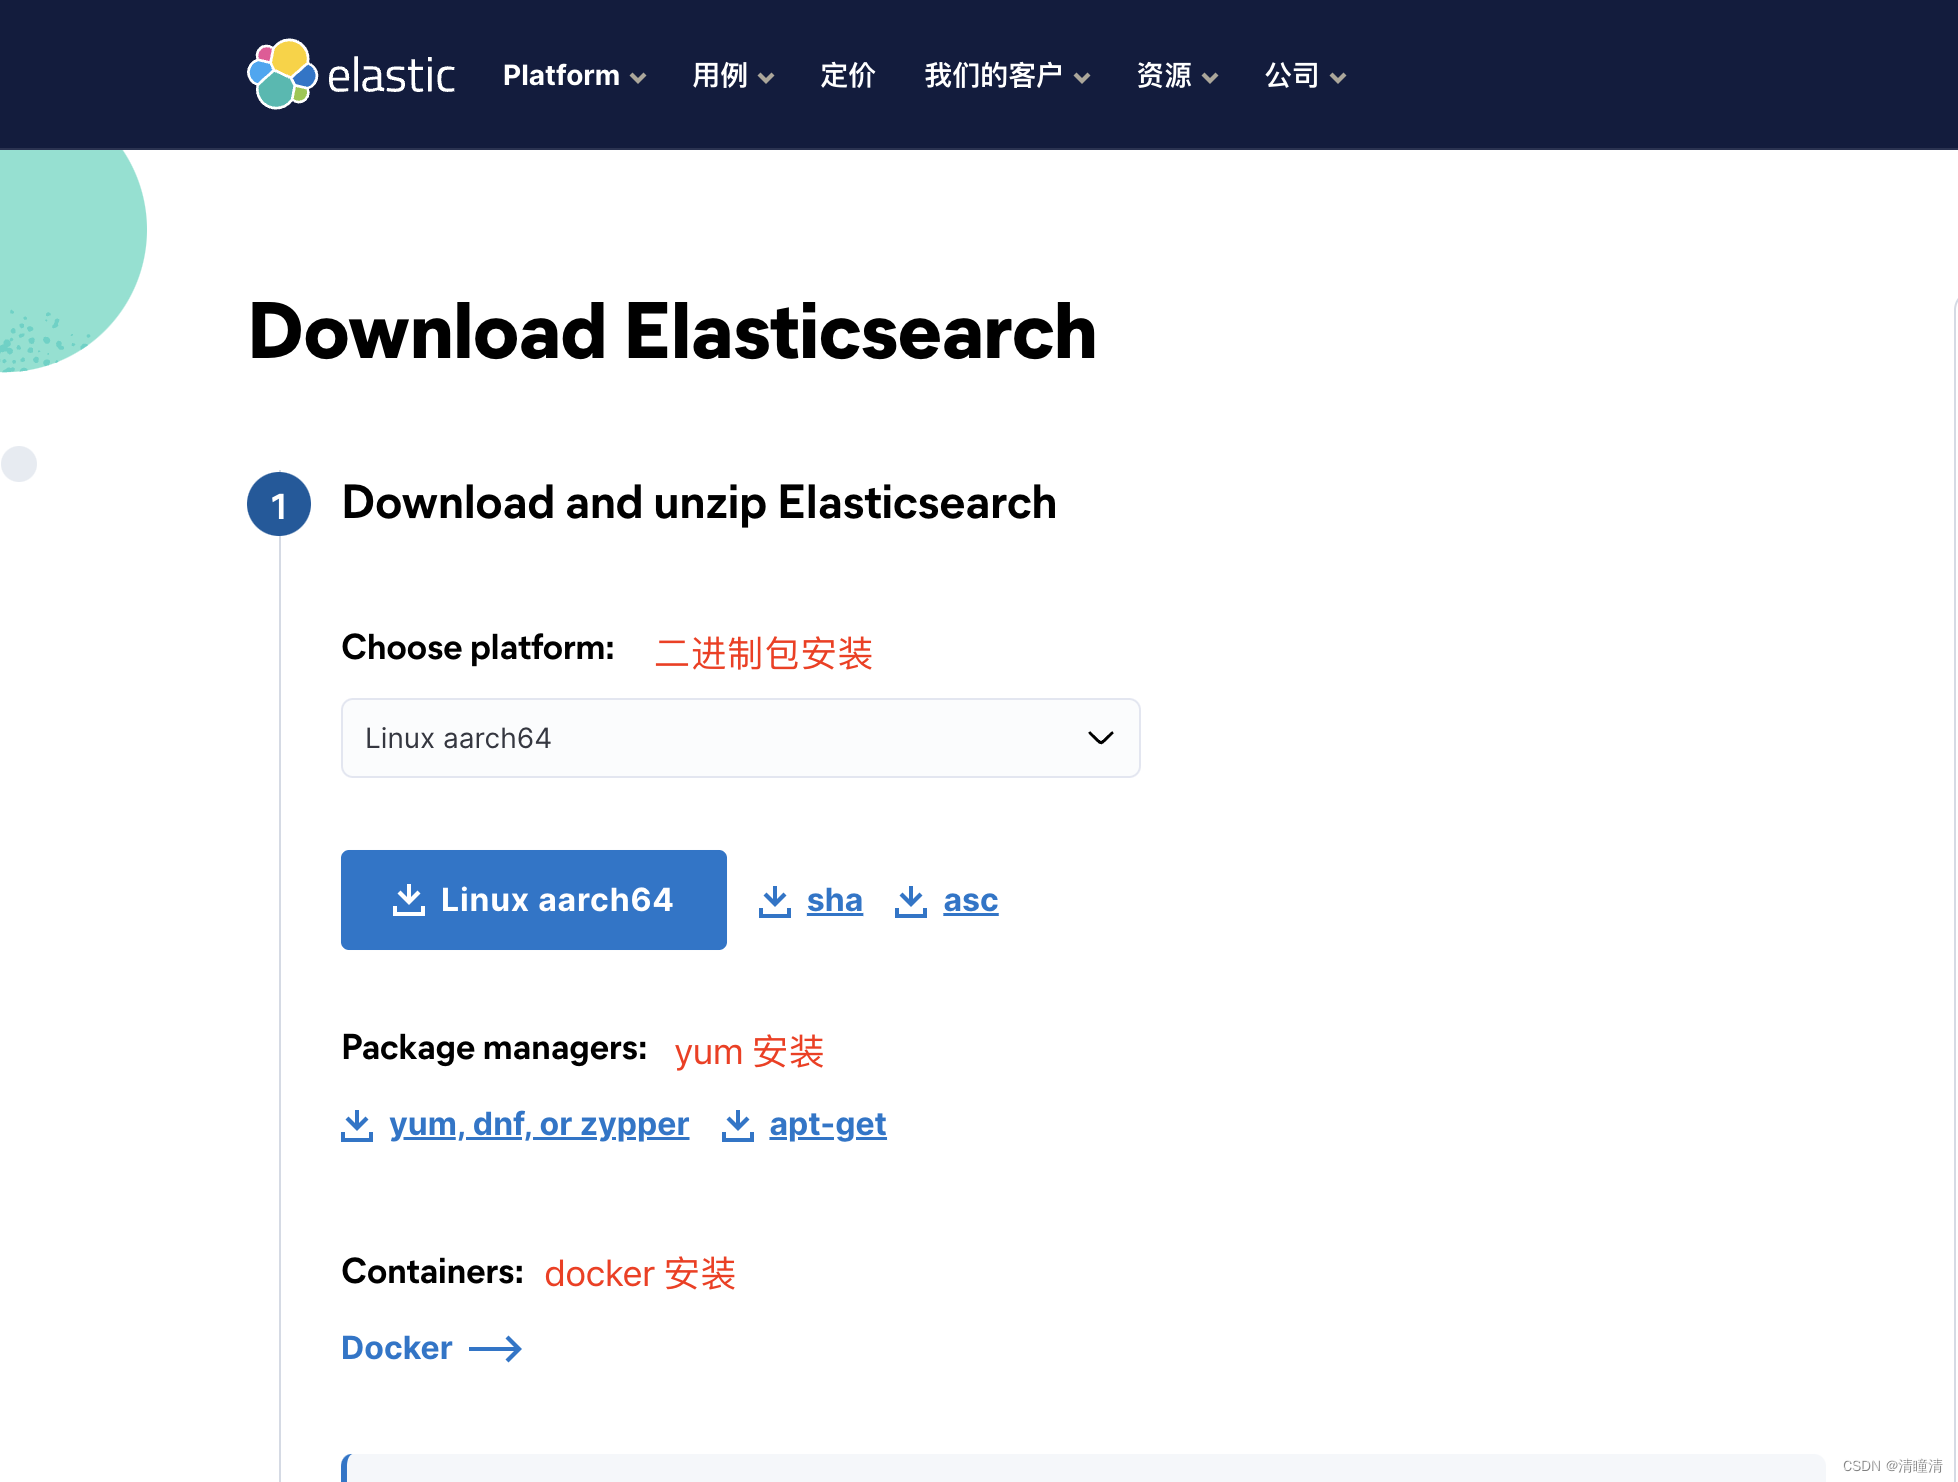The image size is (1958, 1482).
Task: Click the Linux aarch64 download button
Action: (x=533, y=900)
